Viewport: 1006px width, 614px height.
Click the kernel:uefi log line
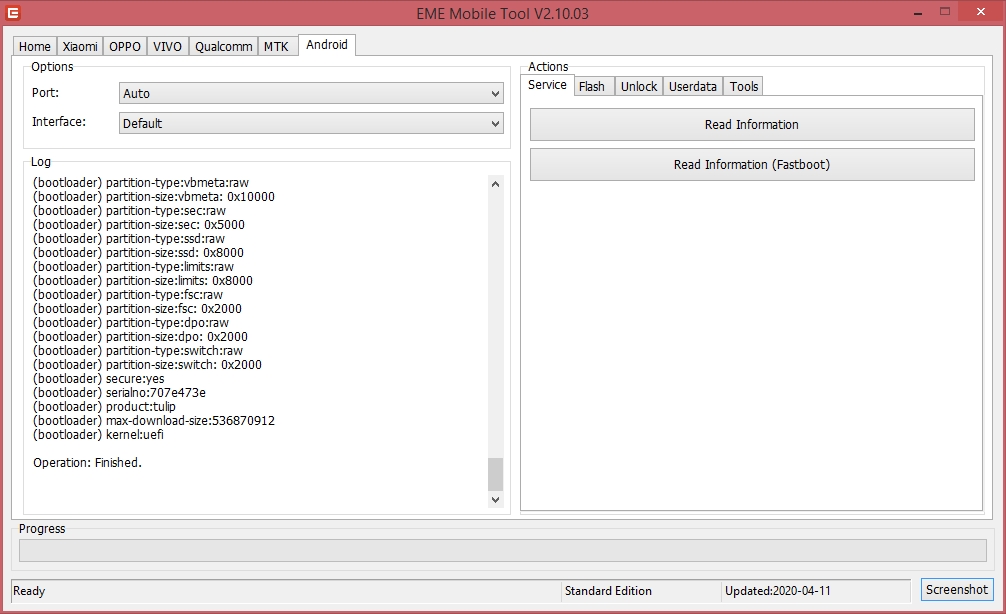[x=98, y=435]
